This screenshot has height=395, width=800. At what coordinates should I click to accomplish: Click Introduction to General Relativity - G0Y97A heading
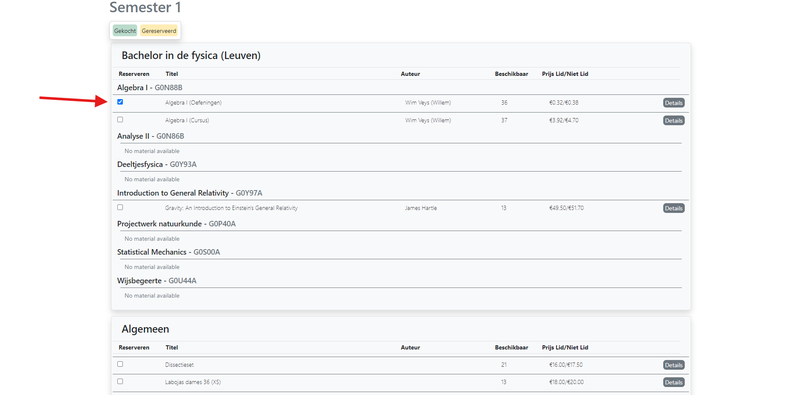(190, 193)
